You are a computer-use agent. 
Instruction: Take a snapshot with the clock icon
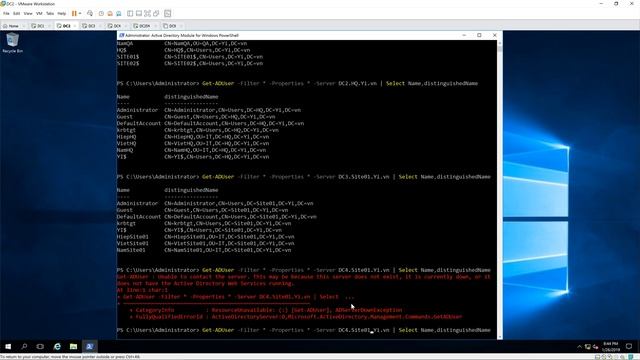click(x=101, y=13)
